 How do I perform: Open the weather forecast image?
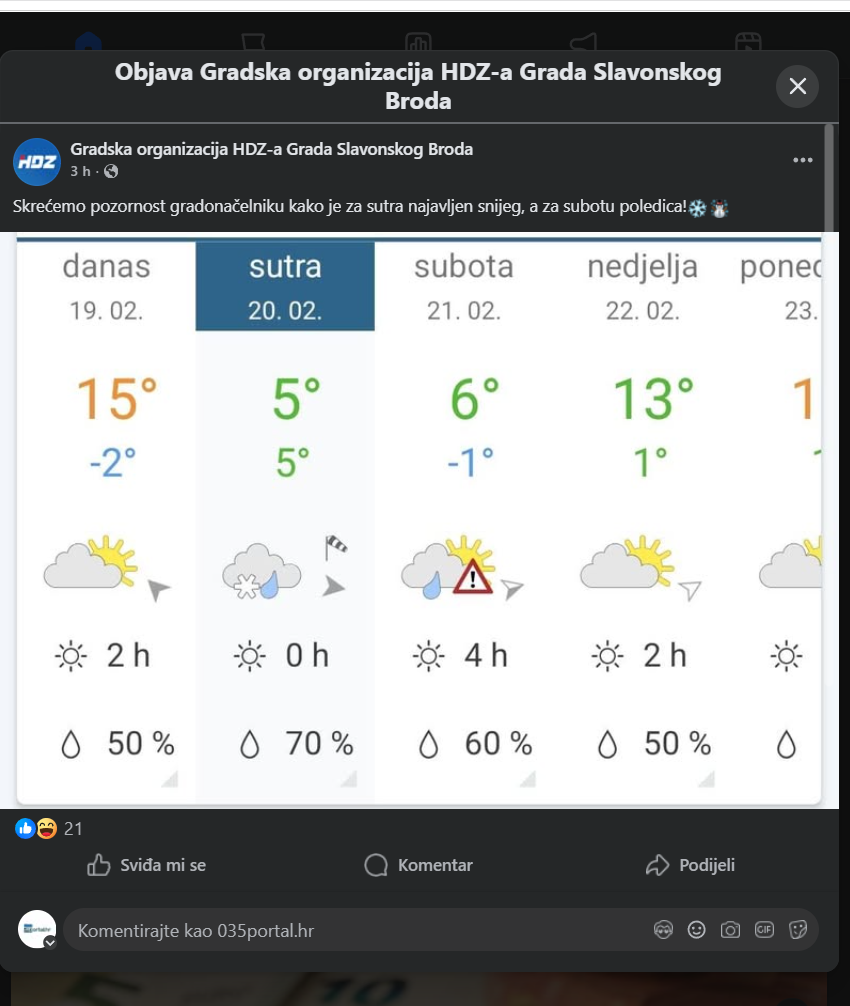[x=419, y=520]
